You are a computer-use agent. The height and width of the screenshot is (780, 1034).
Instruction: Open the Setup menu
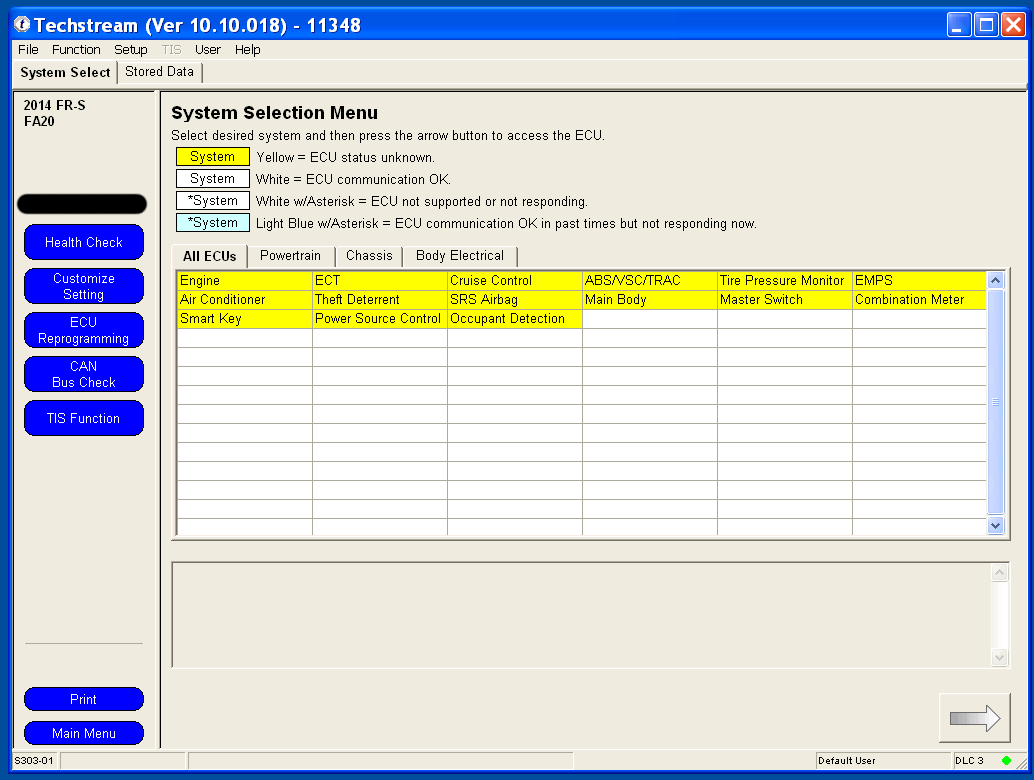point(130,50)
